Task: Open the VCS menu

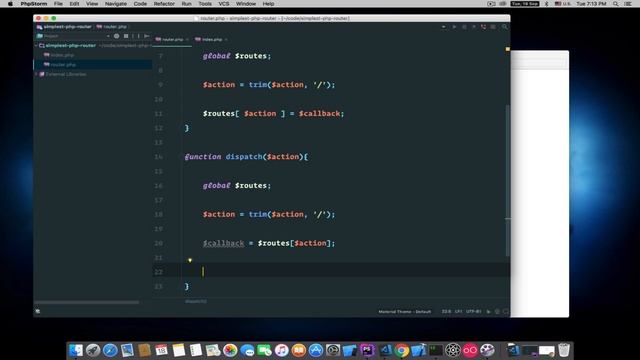Action: point(224,4)
